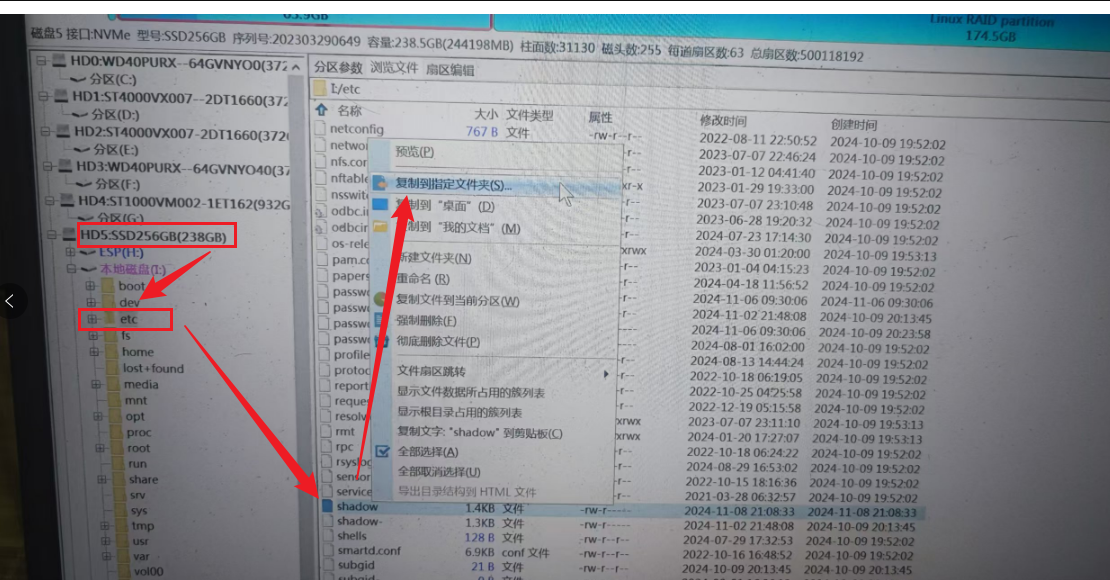Switch to the 扇区编辑 tab

tap(450, 70)
